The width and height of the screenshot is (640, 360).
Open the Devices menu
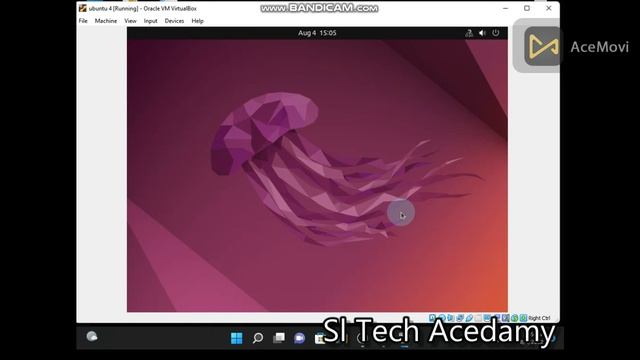point(174,21)
